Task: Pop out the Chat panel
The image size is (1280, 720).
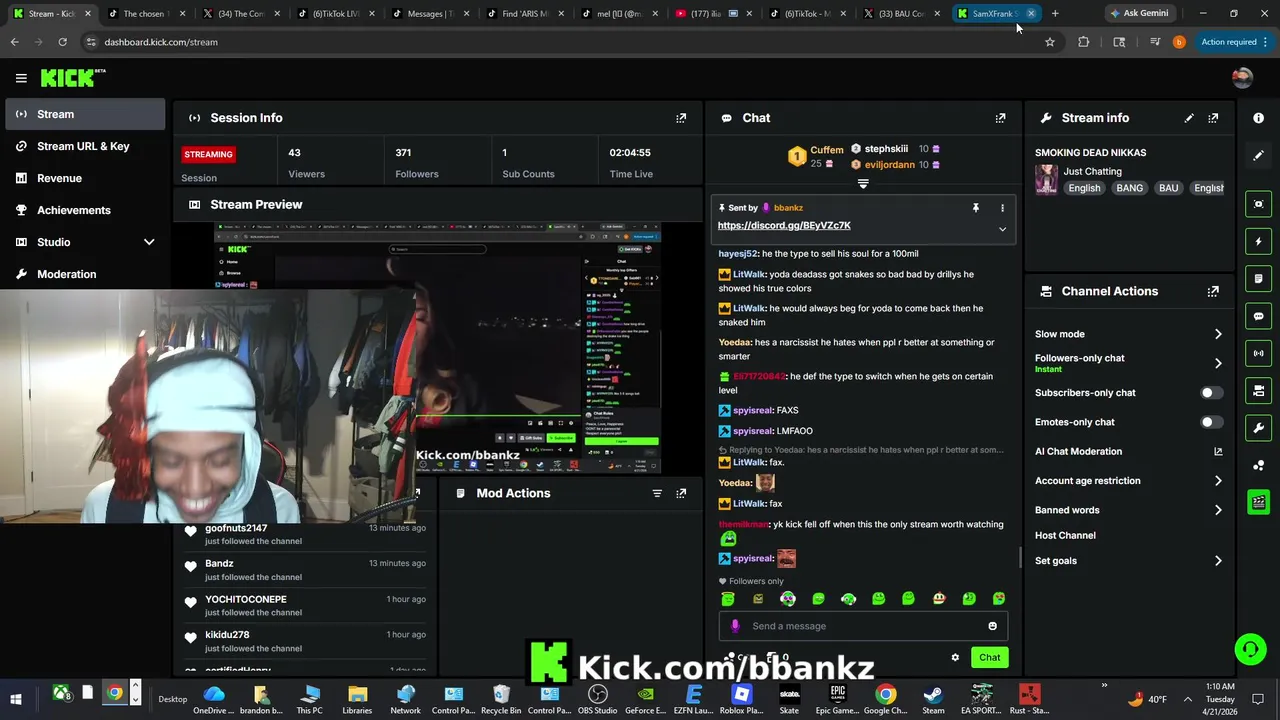Action: pyautogui.click(x=1000, y=118)
